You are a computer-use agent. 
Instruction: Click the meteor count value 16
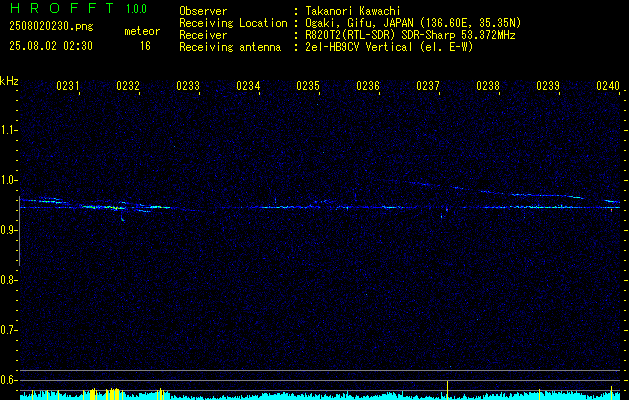pos(145,46)
